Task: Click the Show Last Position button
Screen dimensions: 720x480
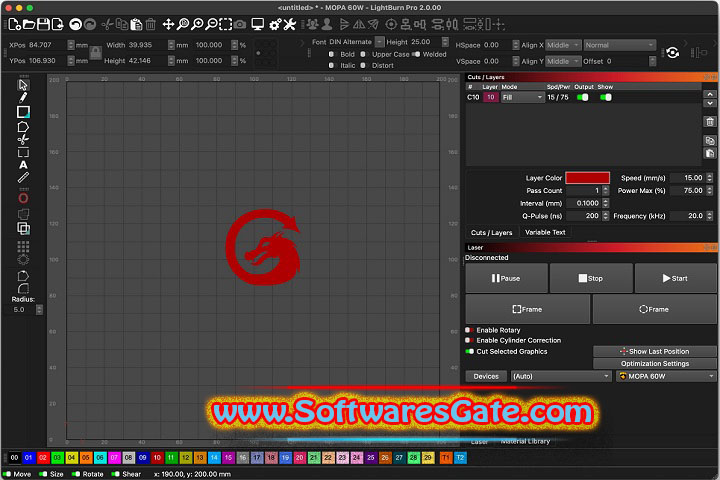Action: [655, 351]
